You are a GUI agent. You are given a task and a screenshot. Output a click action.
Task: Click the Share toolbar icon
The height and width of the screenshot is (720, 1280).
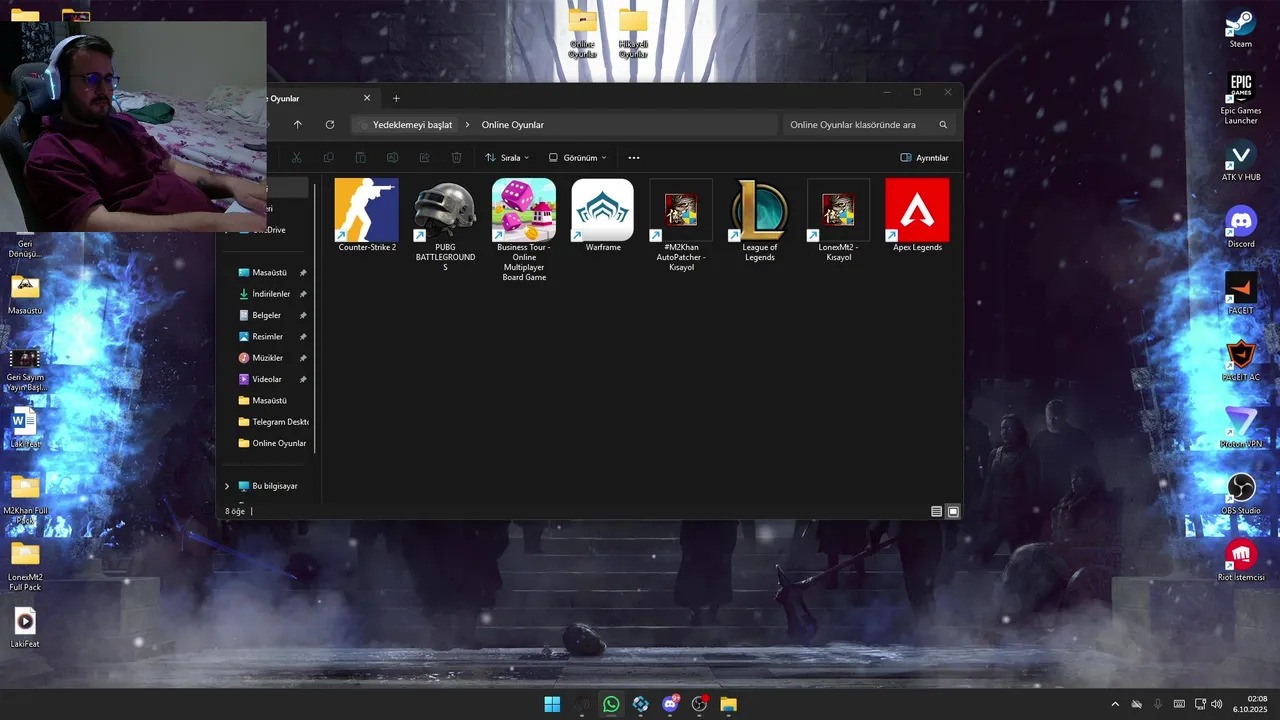point(424,157)
